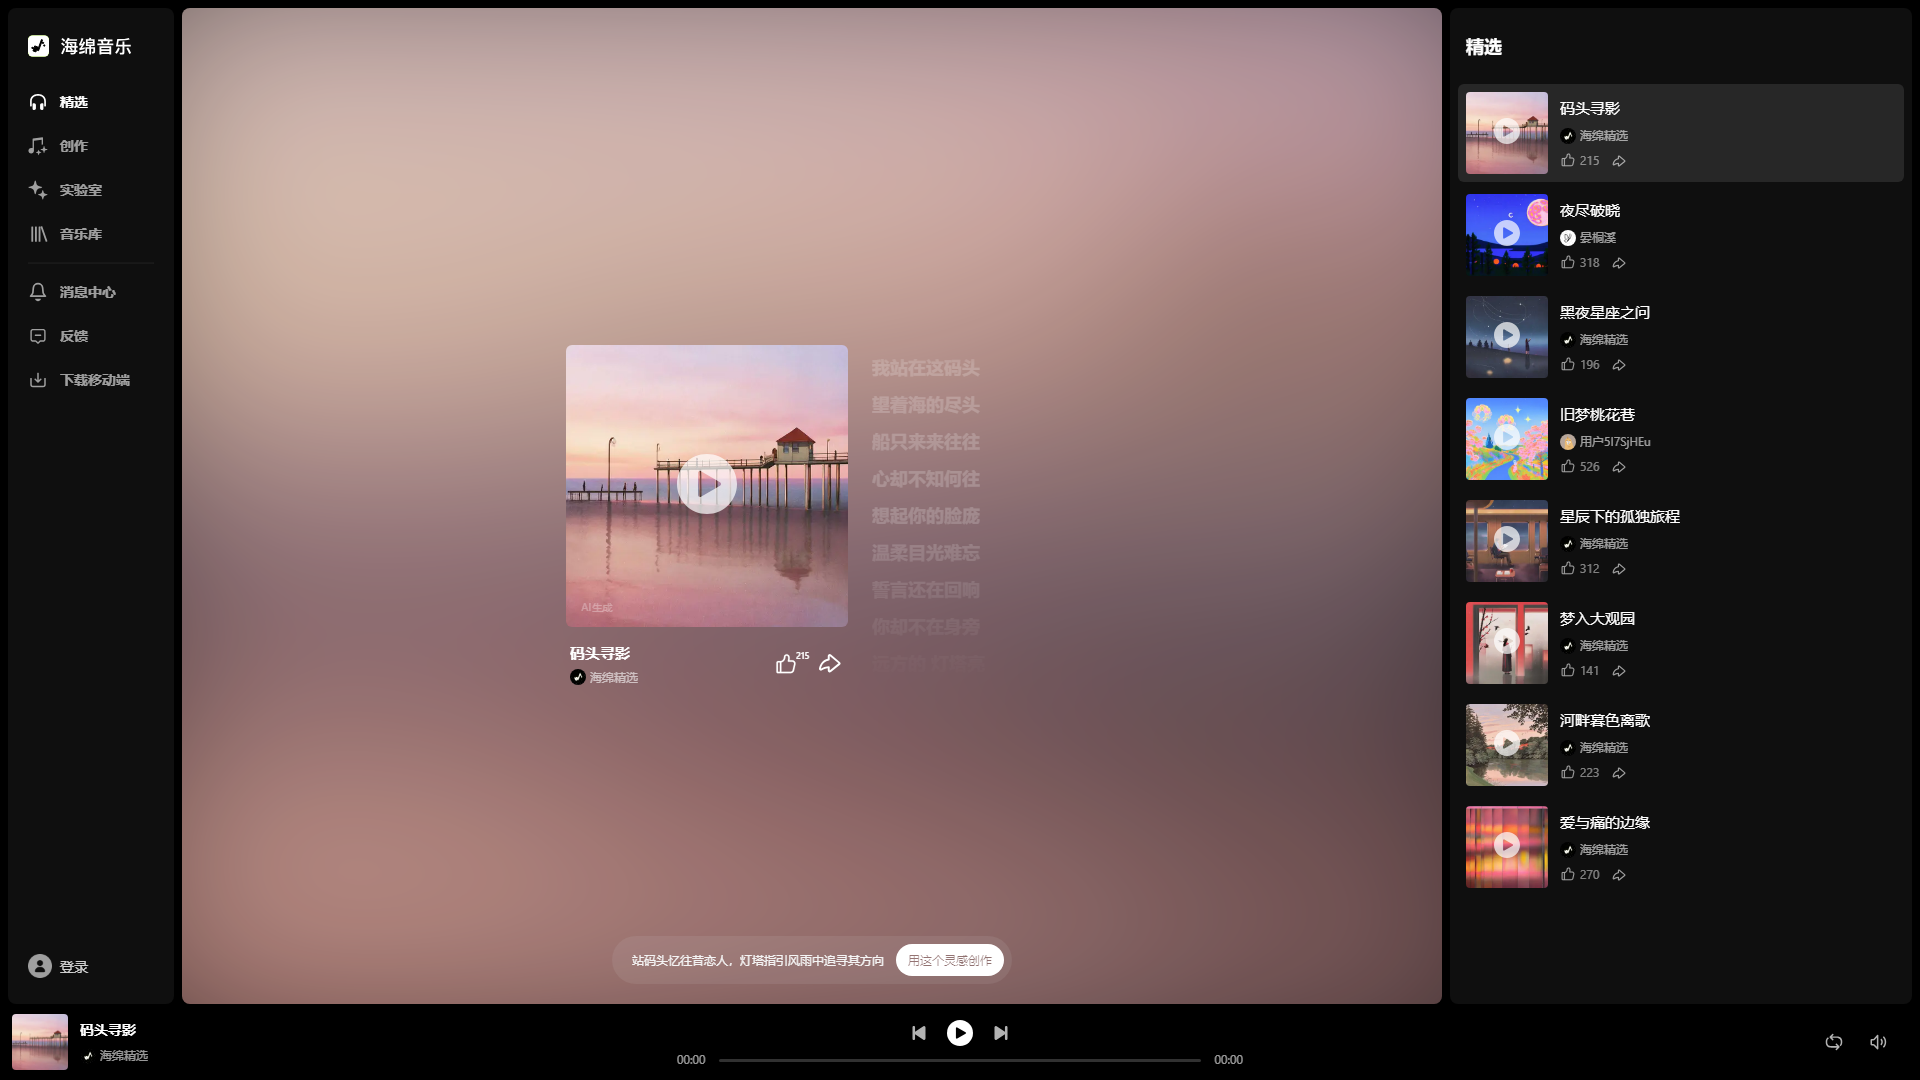
Task: Go to 实验室 in the sidebar
Action: 79,190
